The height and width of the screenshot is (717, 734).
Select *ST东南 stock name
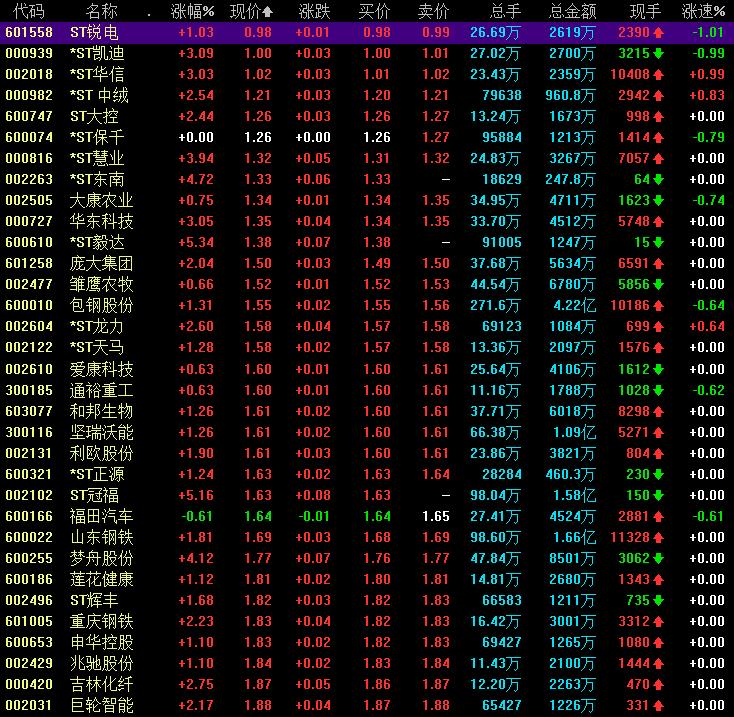(97, 179)
